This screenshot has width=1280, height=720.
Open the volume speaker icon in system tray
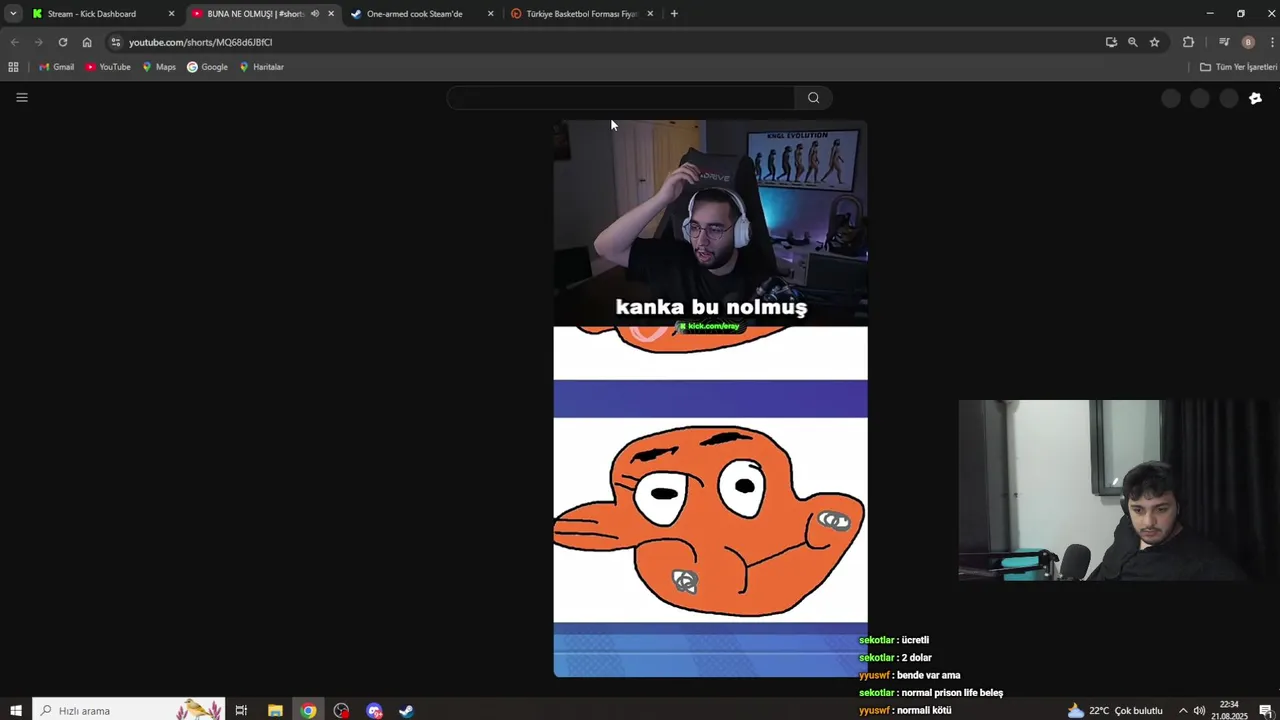click(x=1199, y=710)
